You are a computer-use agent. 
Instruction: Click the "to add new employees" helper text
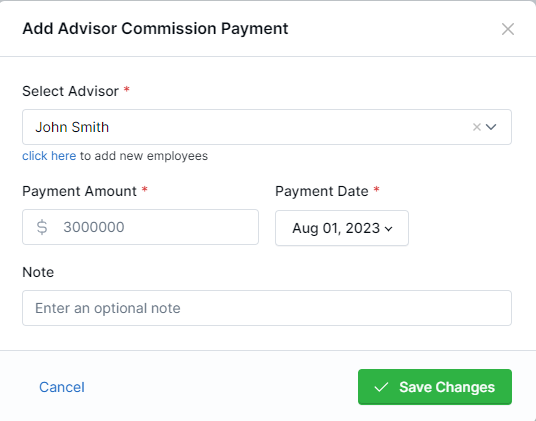pos(144,156)
